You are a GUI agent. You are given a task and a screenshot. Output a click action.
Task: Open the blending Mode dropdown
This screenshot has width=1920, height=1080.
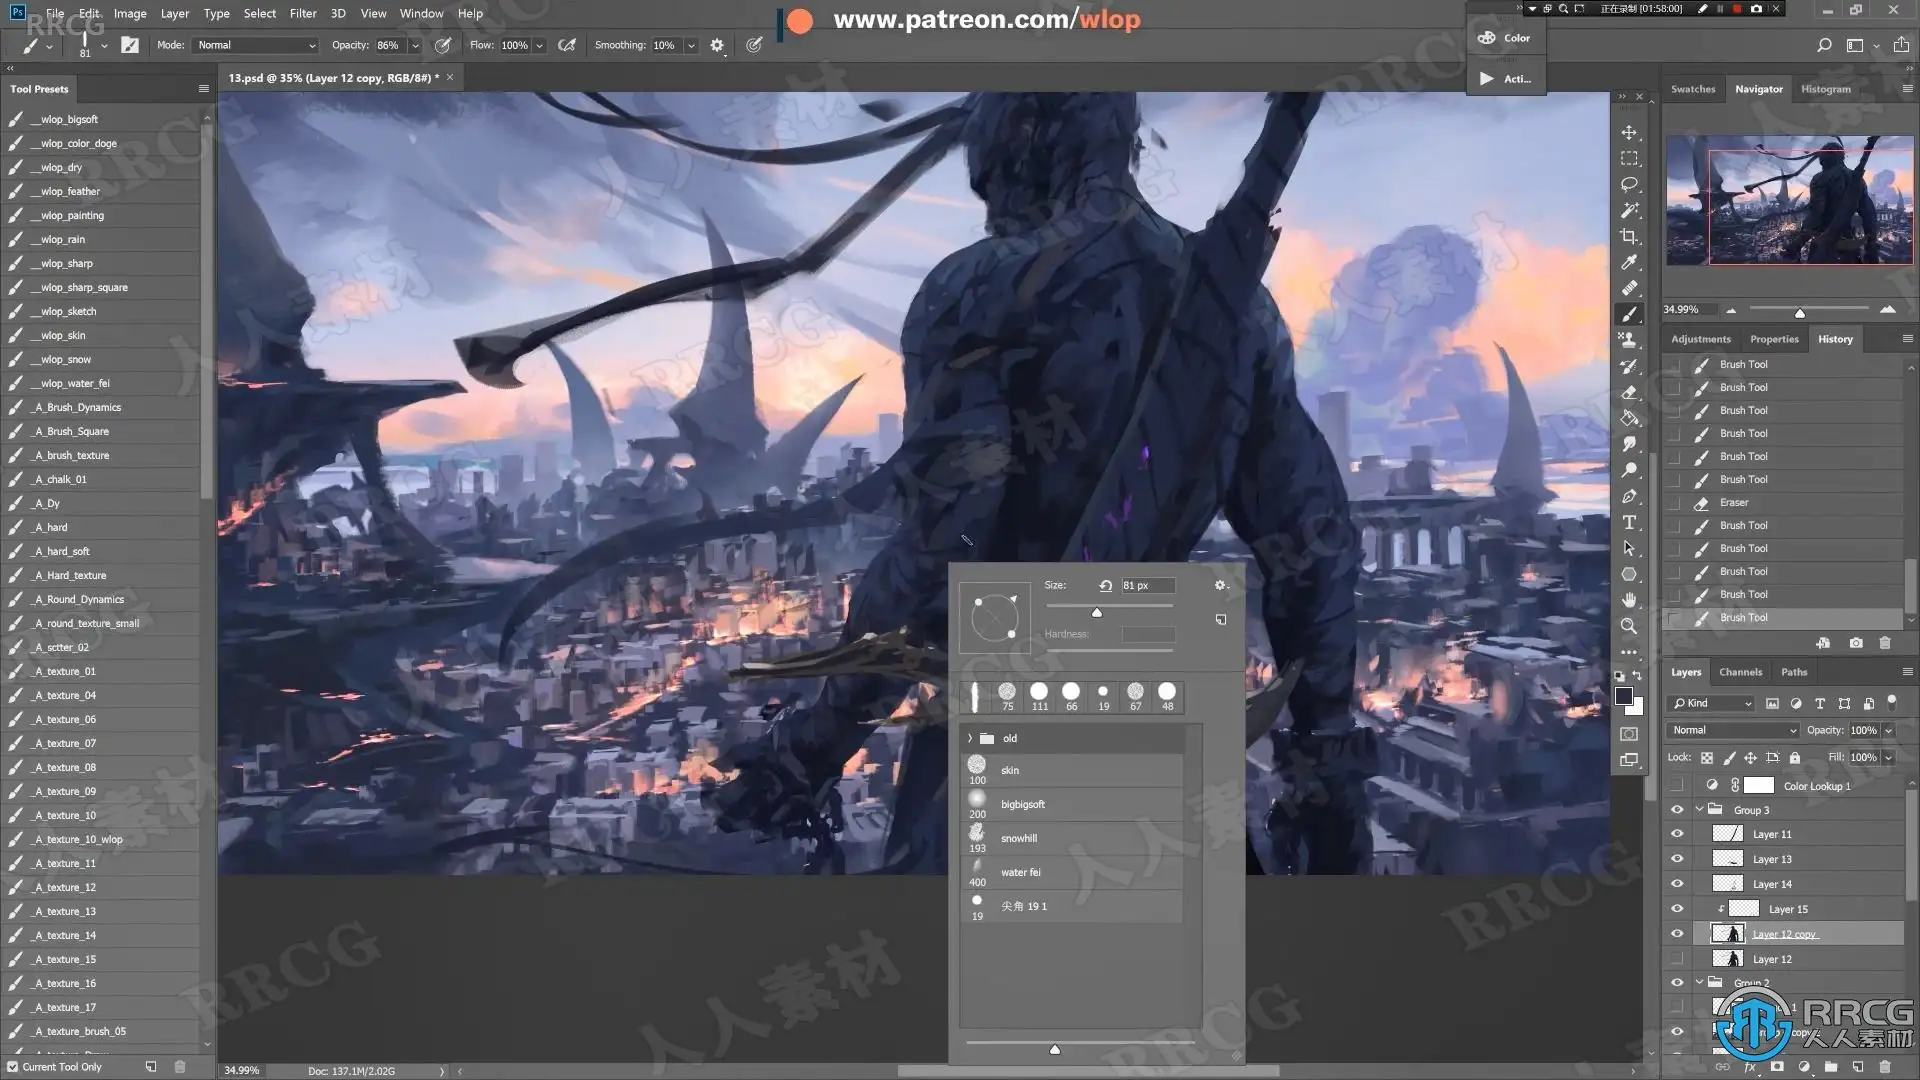click(256, 45)
